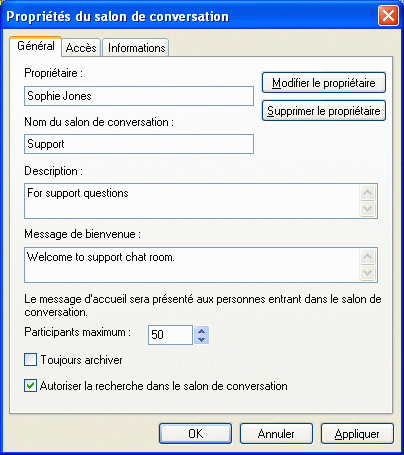Image resolution: width=404 pixels, height=455 pixels.
Task: Select the Général tab
Action: pyautogui.click(x=36, y=46)
